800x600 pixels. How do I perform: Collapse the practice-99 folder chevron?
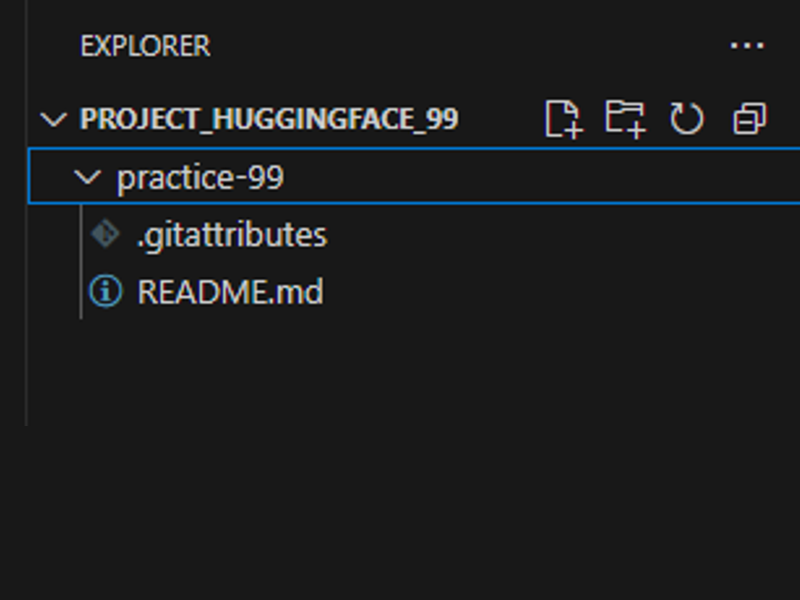(x=88, y=178)
